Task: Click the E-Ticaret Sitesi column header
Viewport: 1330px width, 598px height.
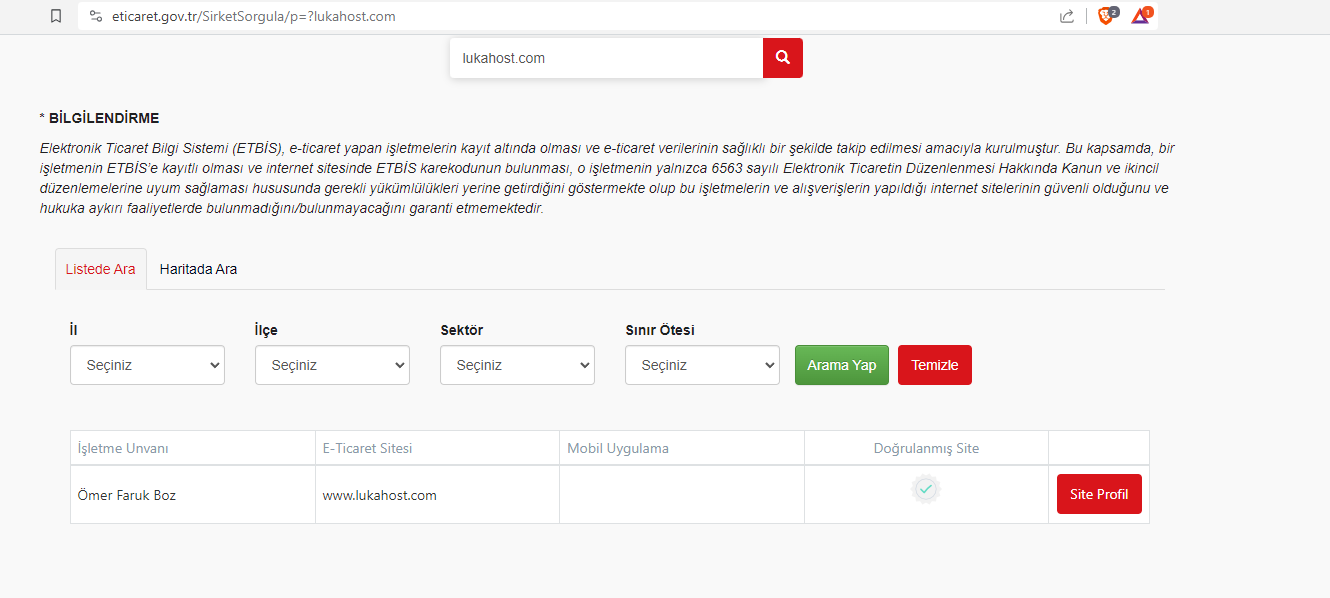Action: click(437, 448)
